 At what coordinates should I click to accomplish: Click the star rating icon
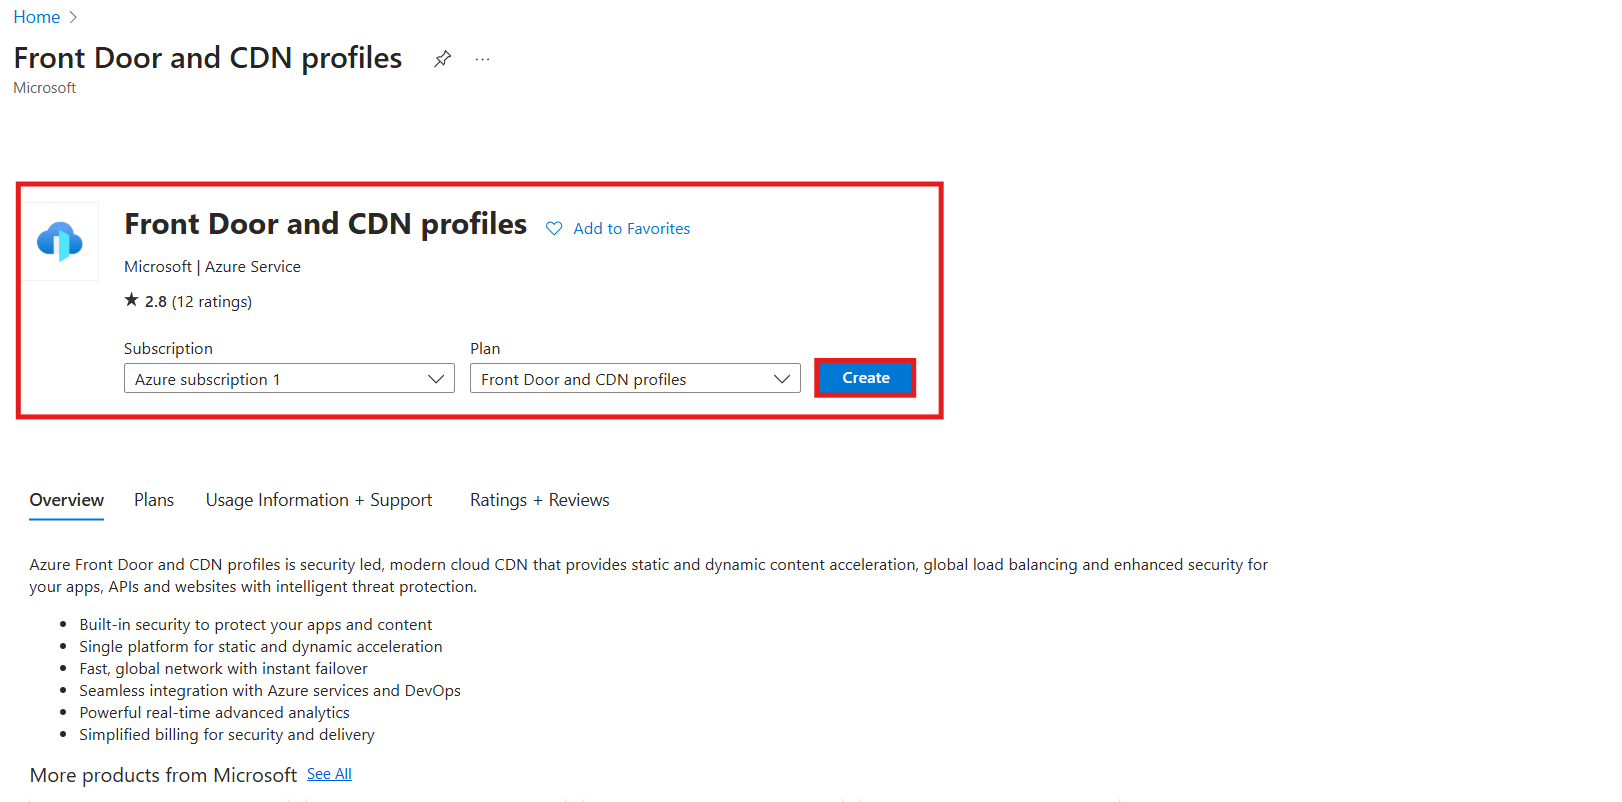coord(131,299)
